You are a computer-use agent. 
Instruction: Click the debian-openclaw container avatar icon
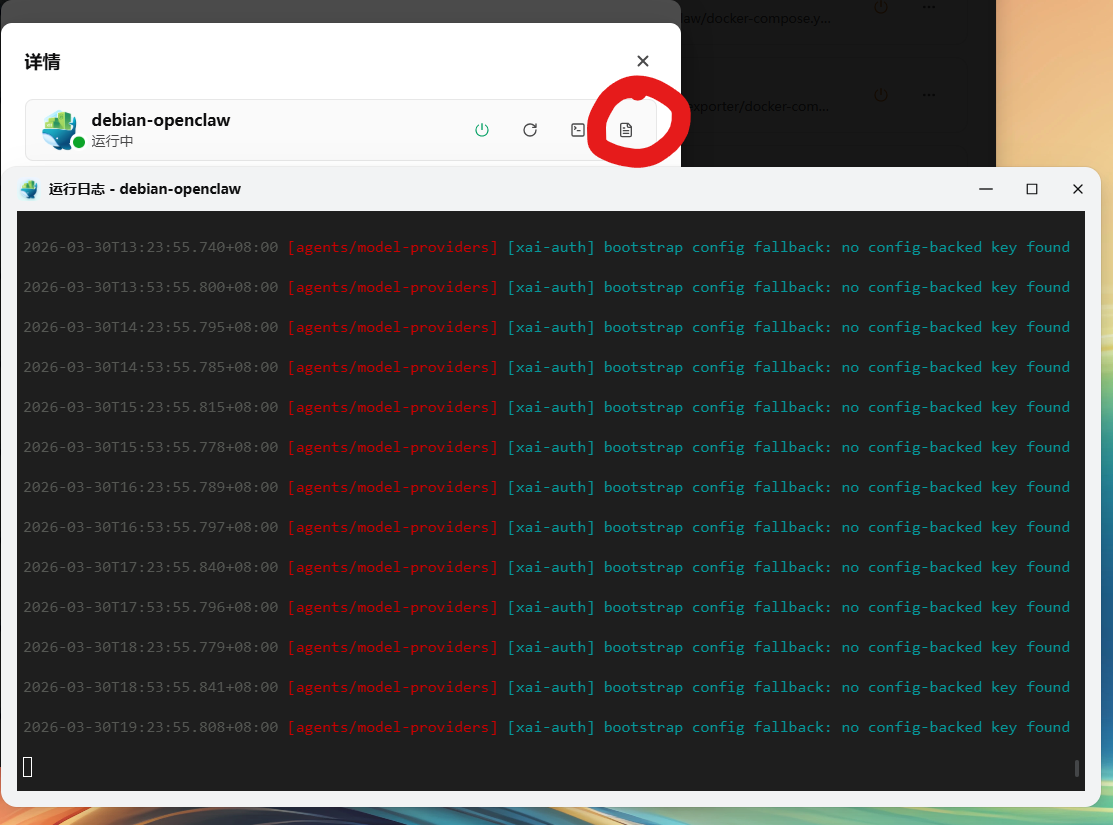[60, 130]
